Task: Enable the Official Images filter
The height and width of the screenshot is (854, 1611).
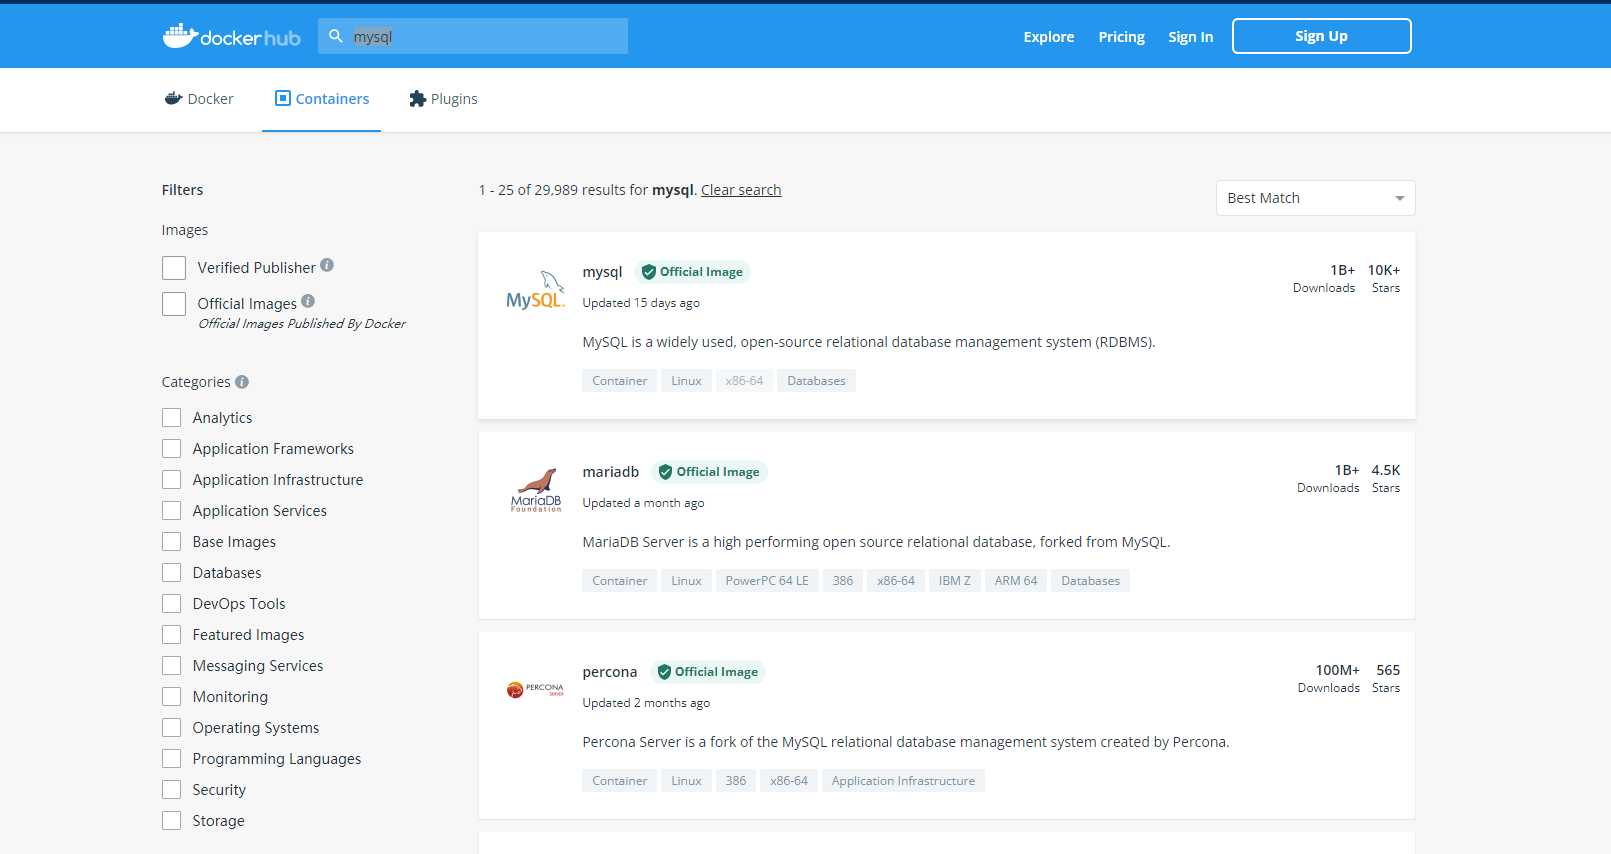Action: tap(174, 304)
